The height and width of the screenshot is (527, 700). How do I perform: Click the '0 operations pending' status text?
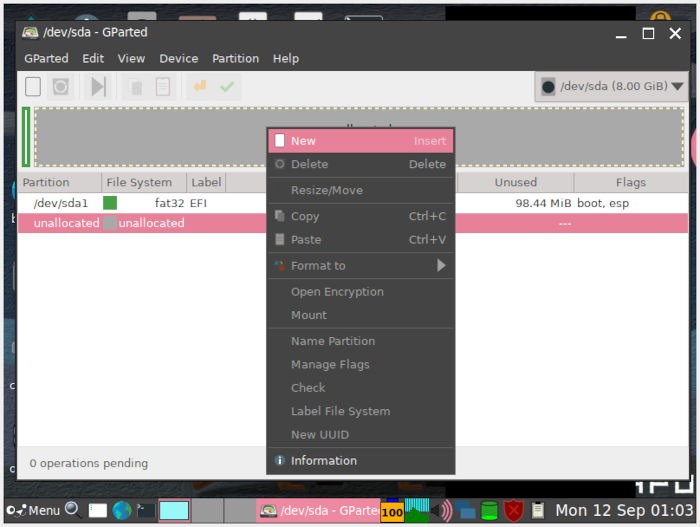(x=89, y=463)
